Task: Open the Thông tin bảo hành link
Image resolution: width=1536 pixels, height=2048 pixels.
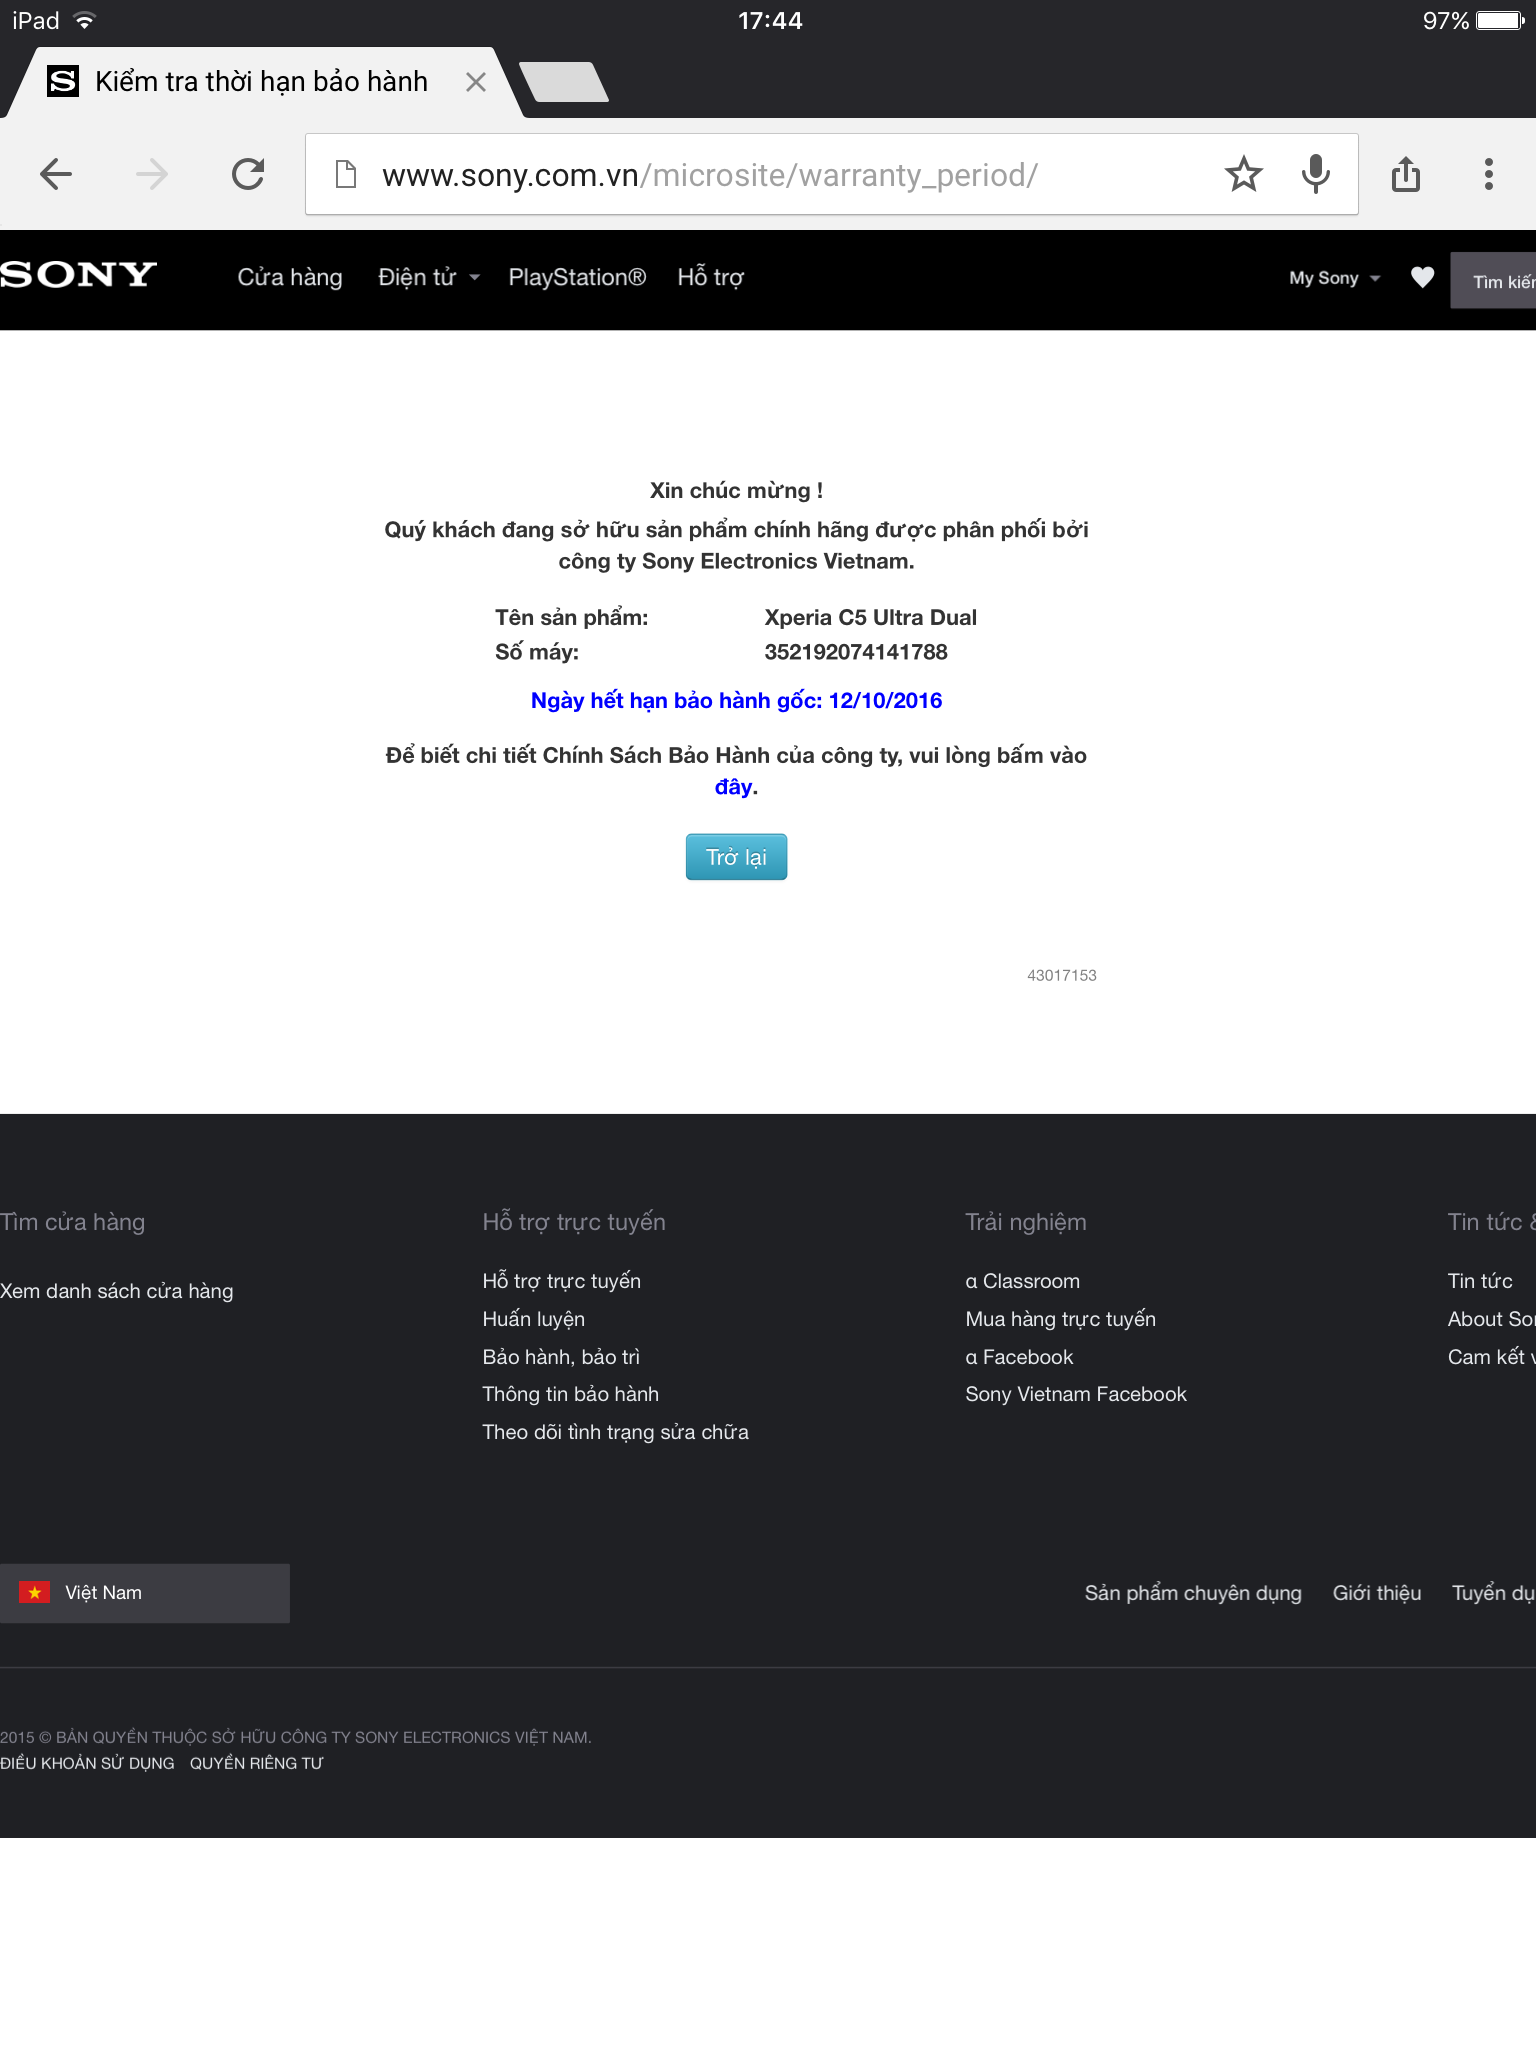Action: tap(571, 1394)
